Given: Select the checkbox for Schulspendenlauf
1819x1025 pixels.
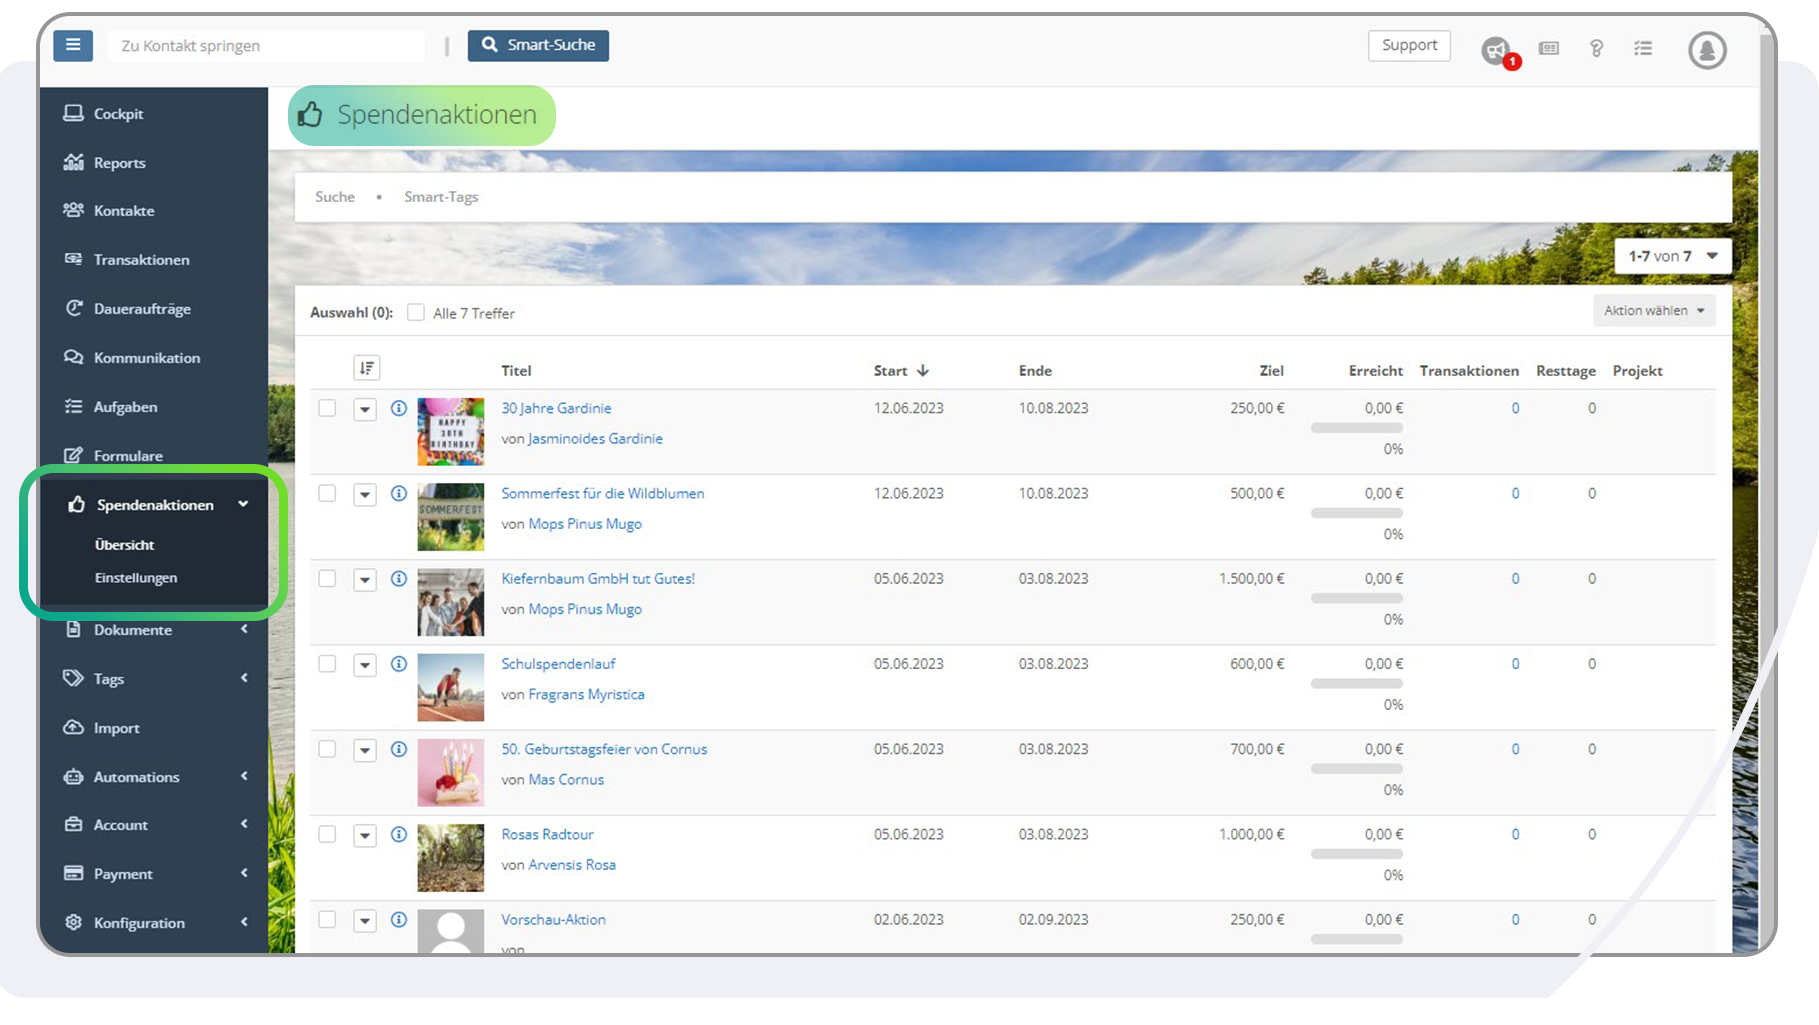Looking at the screenshot, I should coord(327,664).
